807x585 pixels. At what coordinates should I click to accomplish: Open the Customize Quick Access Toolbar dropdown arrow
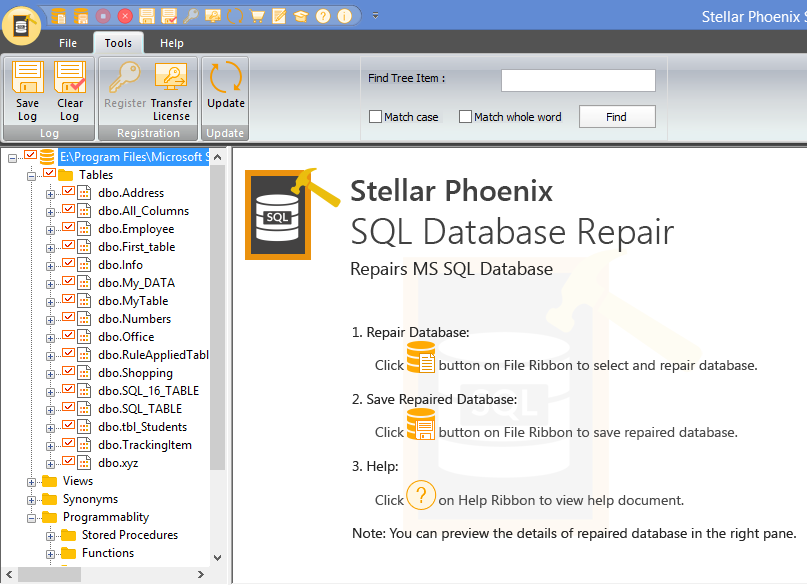tap(376, 16)
